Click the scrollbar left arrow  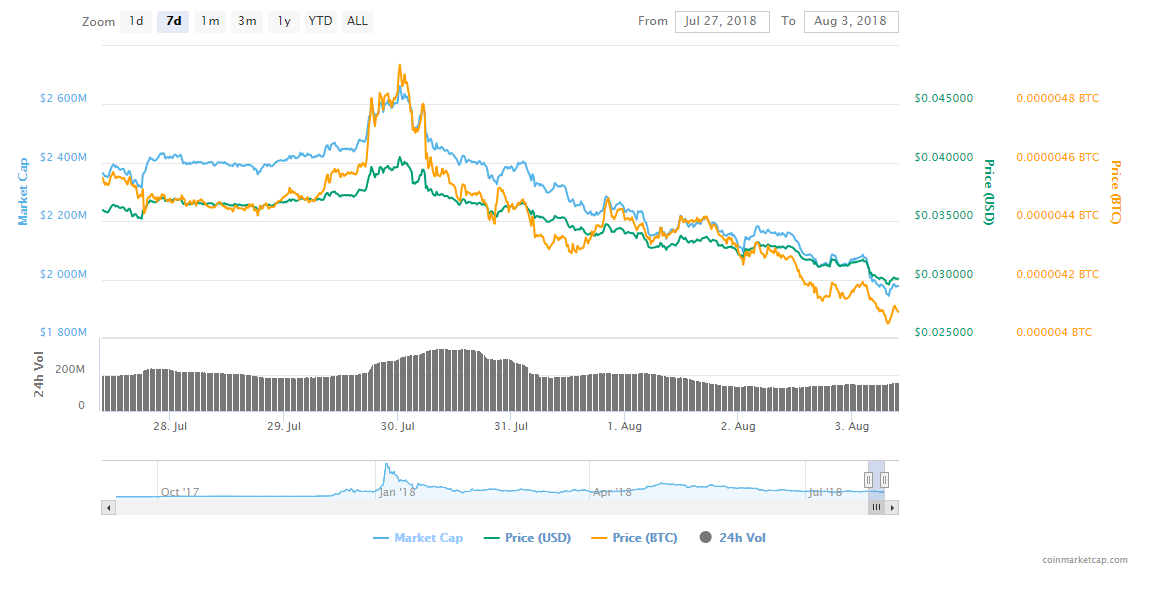108,508
